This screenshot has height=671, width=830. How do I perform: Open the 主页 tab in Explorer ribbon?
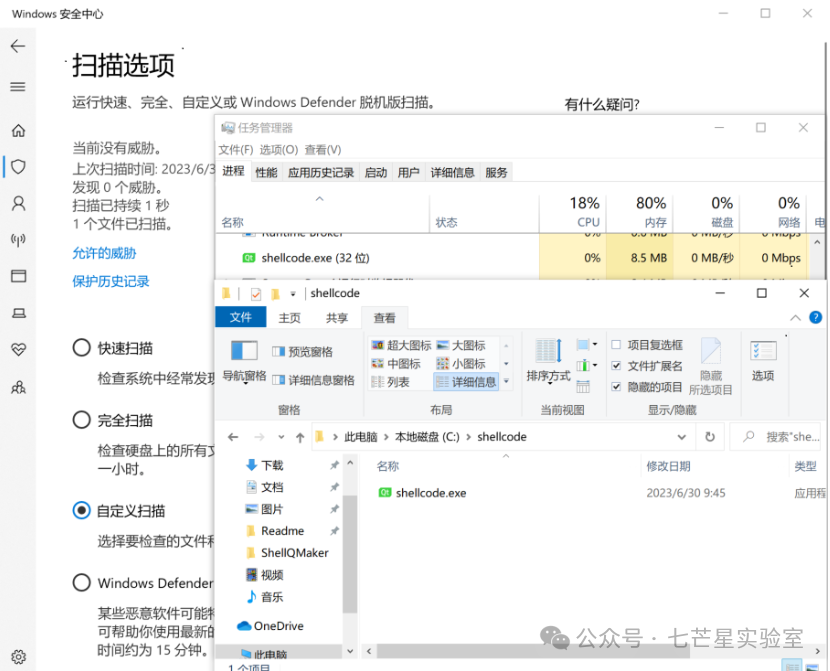coord(290,318)
